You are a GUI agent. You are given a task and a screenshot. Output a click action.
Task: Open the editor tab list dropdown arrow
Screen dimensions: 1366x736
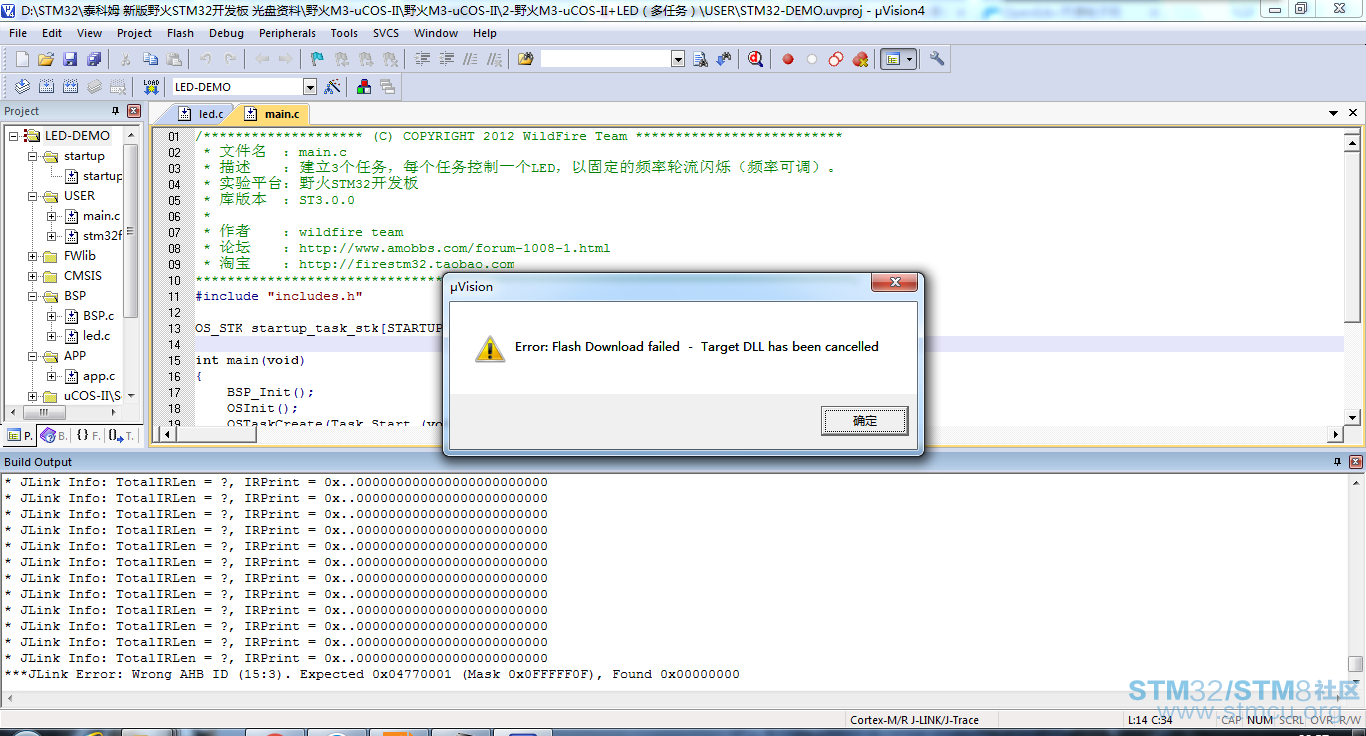point(1334,114)
